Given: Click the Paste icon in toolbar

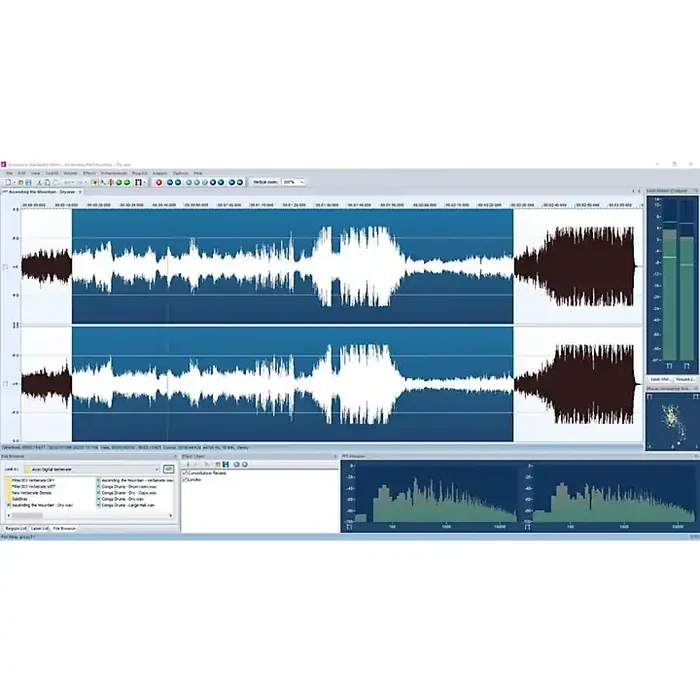Looking at the screenshot, I should tap(56, 182).
